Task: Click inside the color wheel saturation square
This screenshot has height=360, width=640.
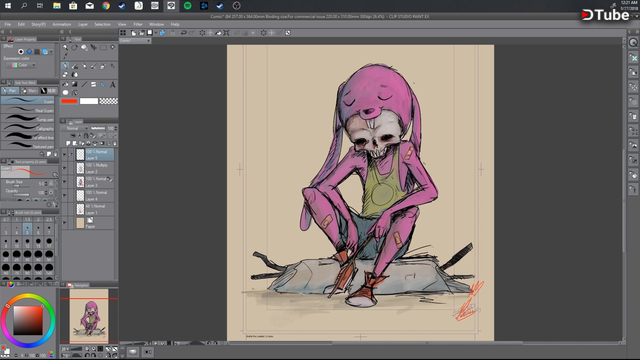Action: tap(28, 320)
